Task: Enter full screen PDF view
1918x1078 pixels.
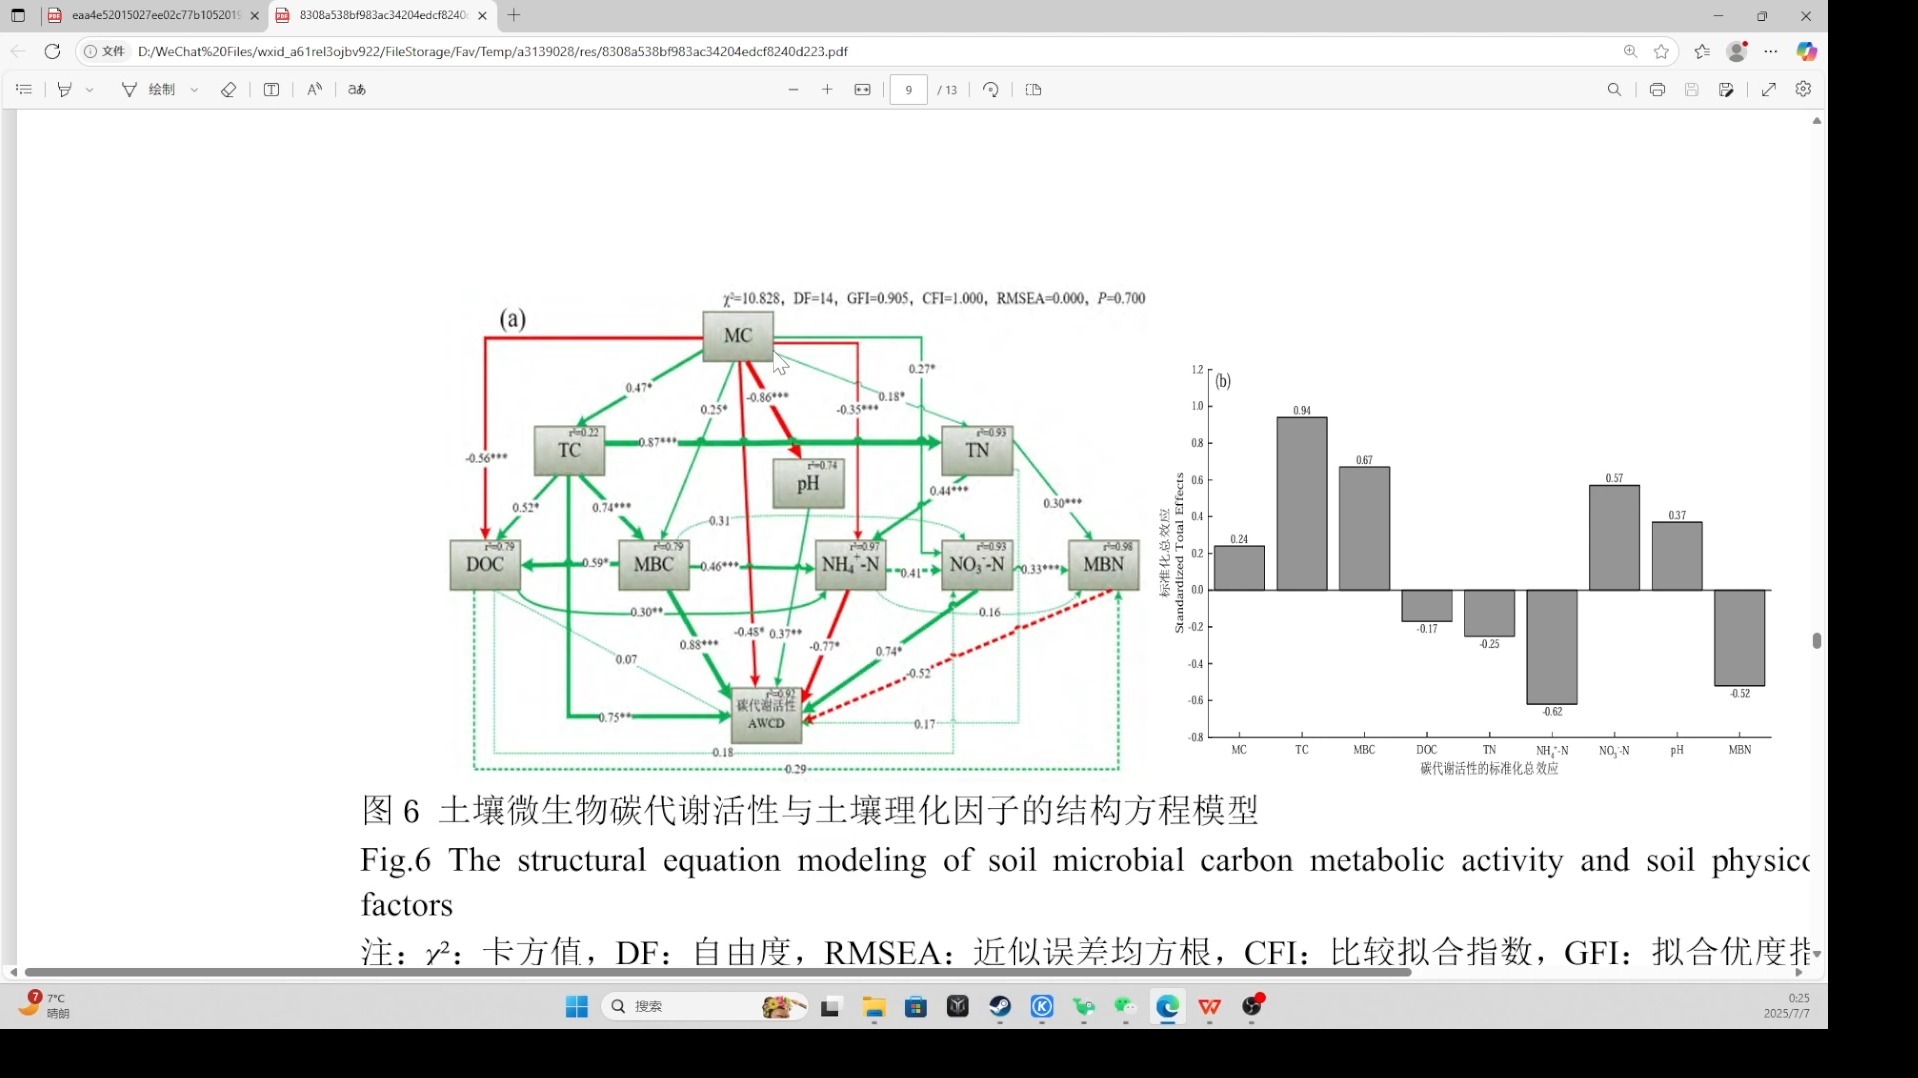Action: click(x=1768, y=89)
